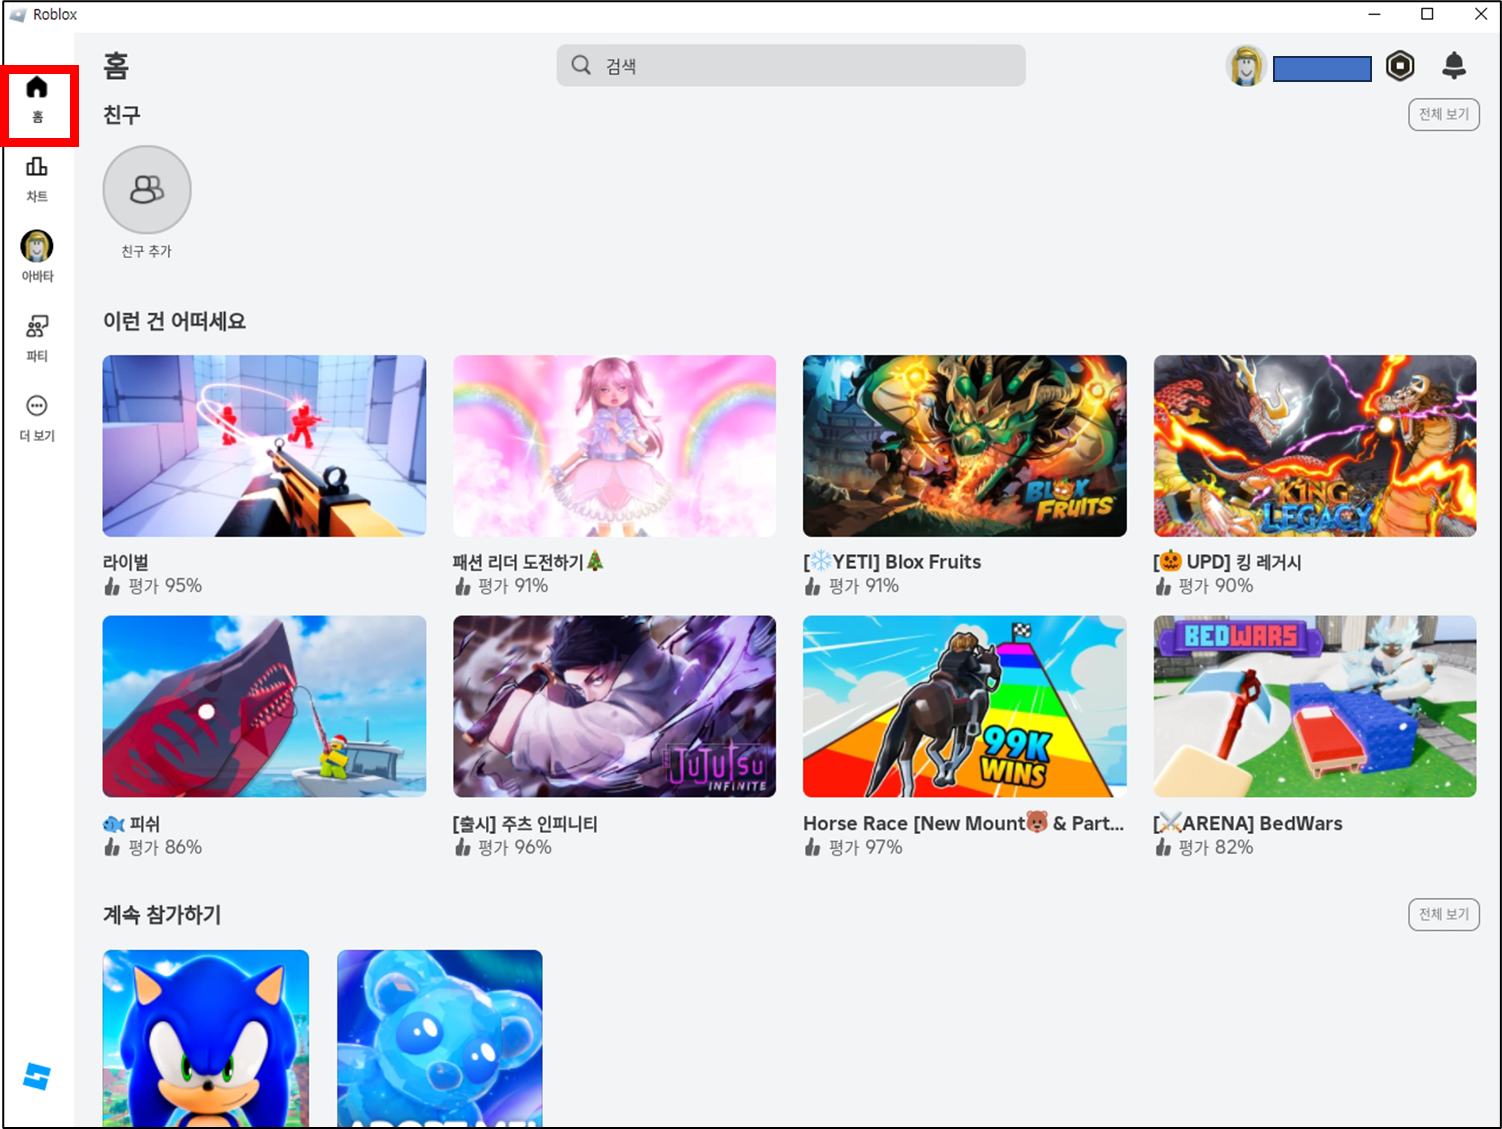
Task: Open the Sonic game thumbnail
Action: 206,1039
